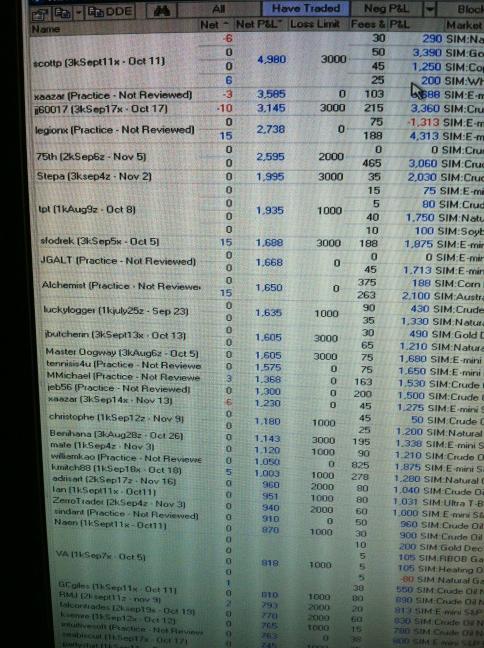
Task: Select jbutchern (3kSept13x - Oct 13) account
Action: click(x=115, y=335)
